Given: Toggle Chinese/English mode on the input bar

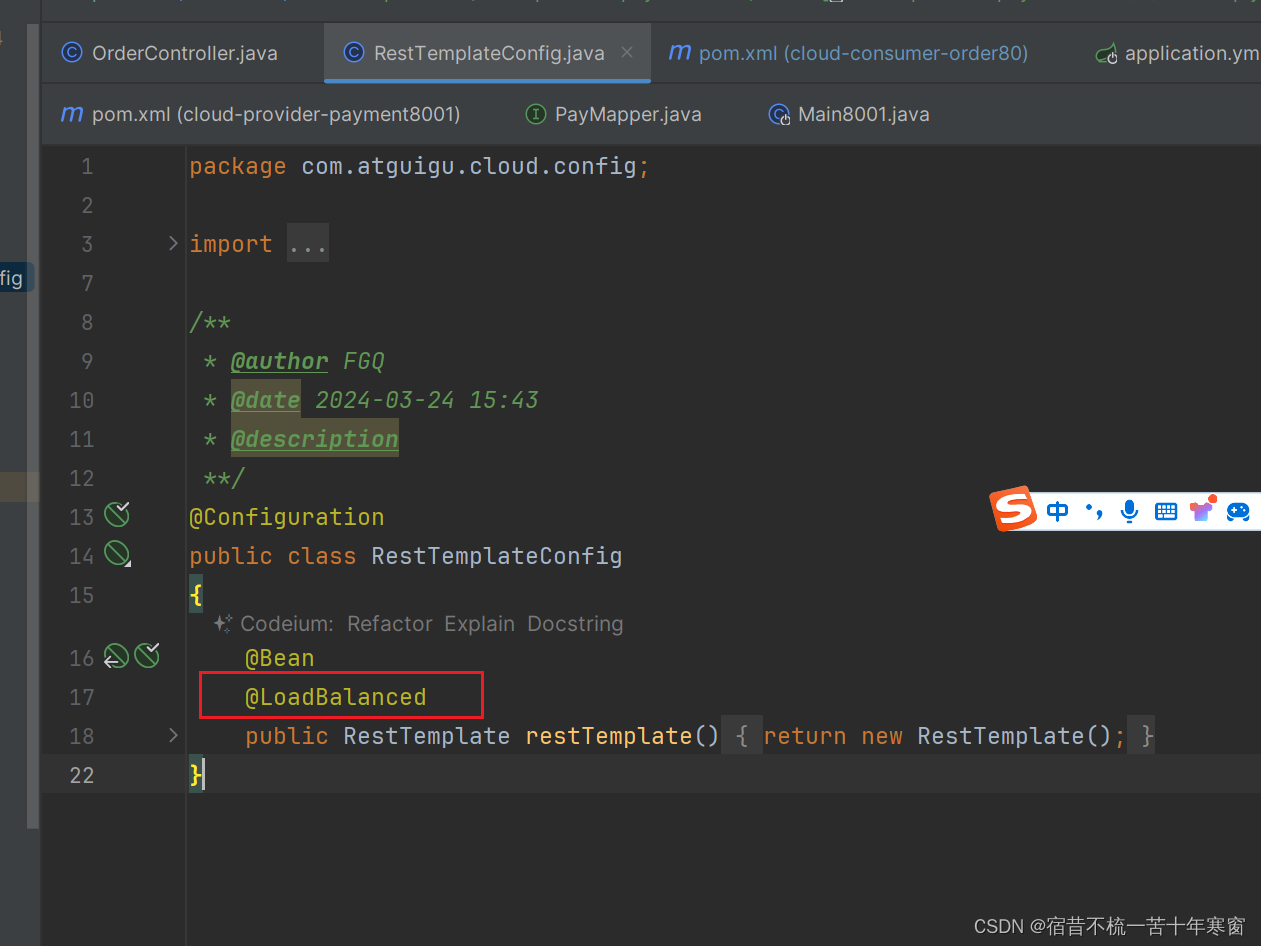Looking at the screenshot, I should click(x=1057, y=510).
